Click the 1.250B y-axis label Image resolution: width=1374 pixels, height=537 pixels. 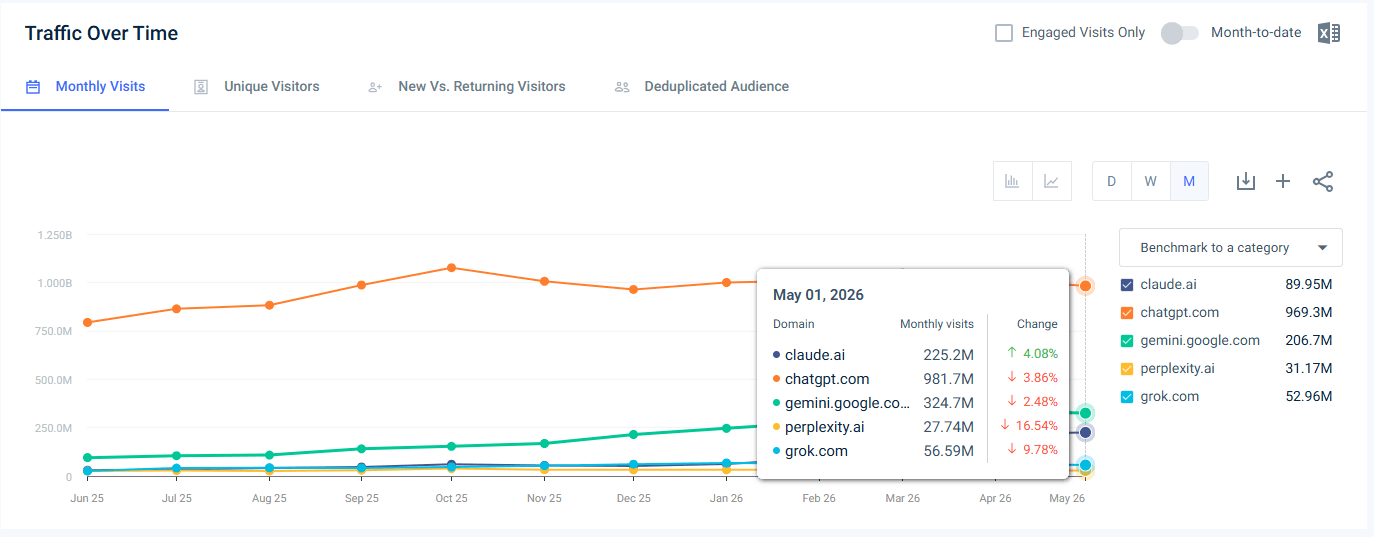pos(55,235)
